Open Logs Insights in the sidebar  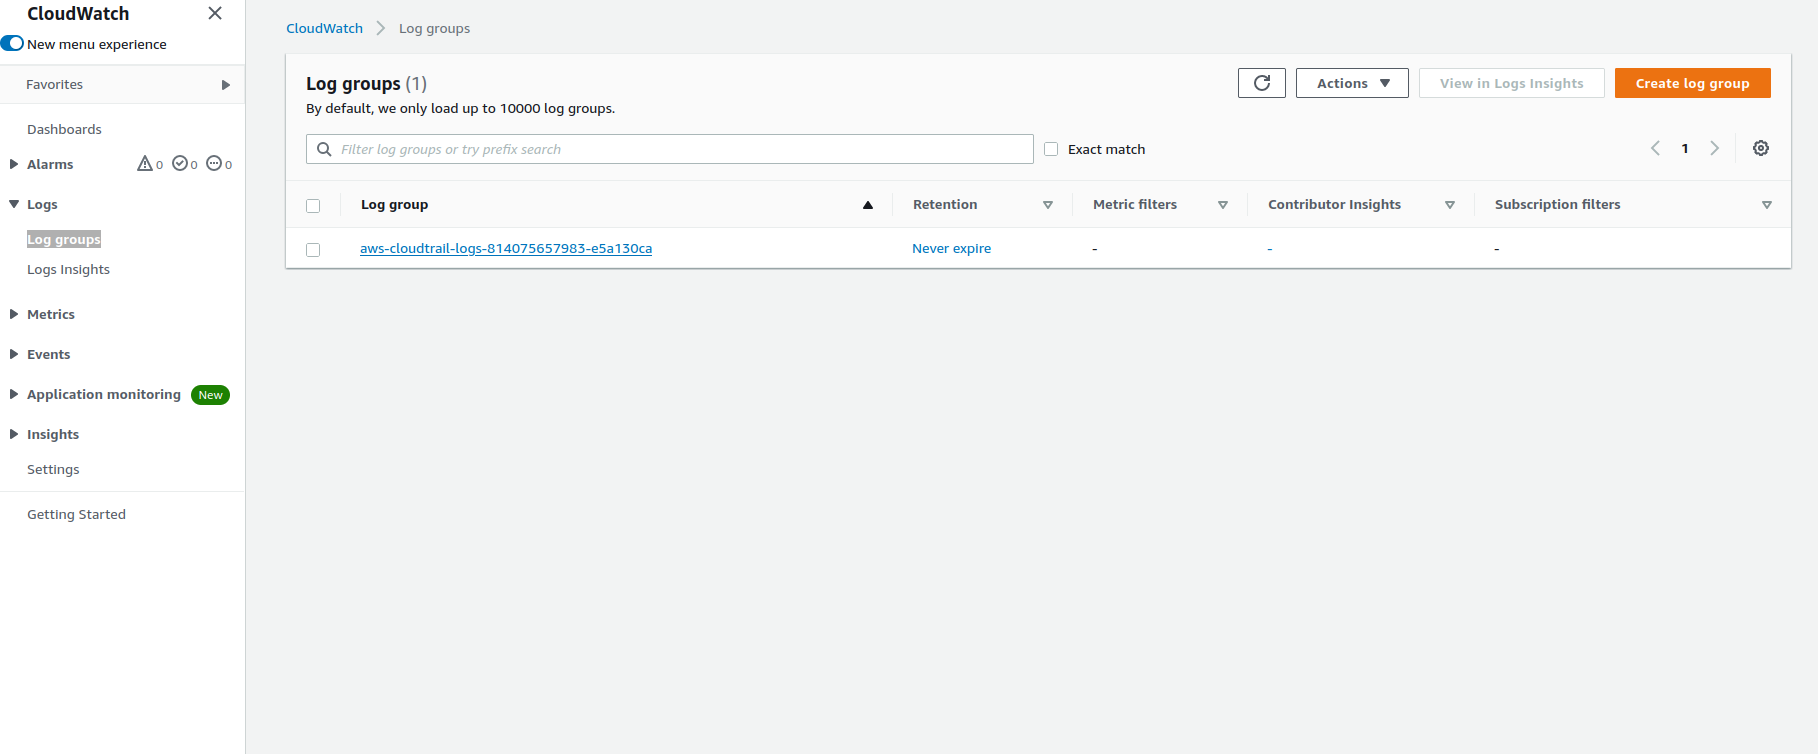68,269
